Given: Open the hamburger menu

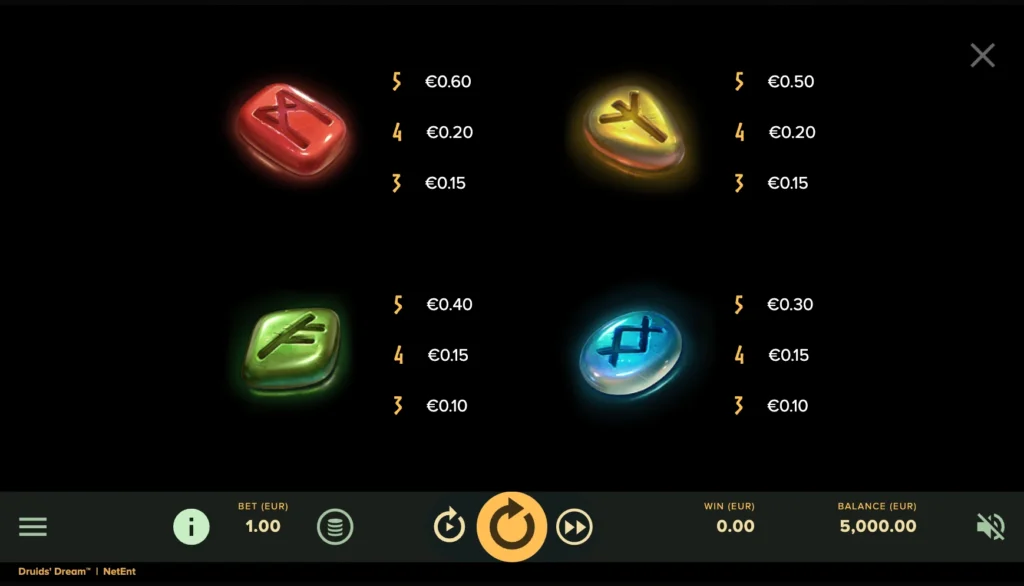Looking at the screenshot, I should (x=33, y=527).
